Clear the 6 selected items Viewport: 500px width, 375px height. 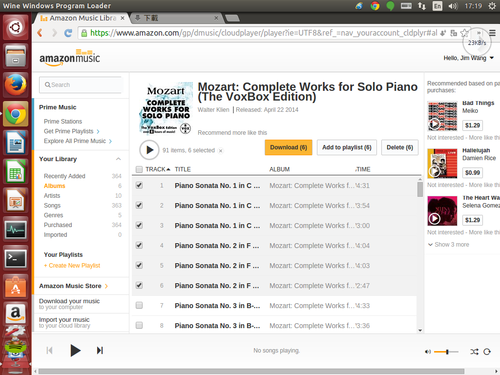(220, 151)
